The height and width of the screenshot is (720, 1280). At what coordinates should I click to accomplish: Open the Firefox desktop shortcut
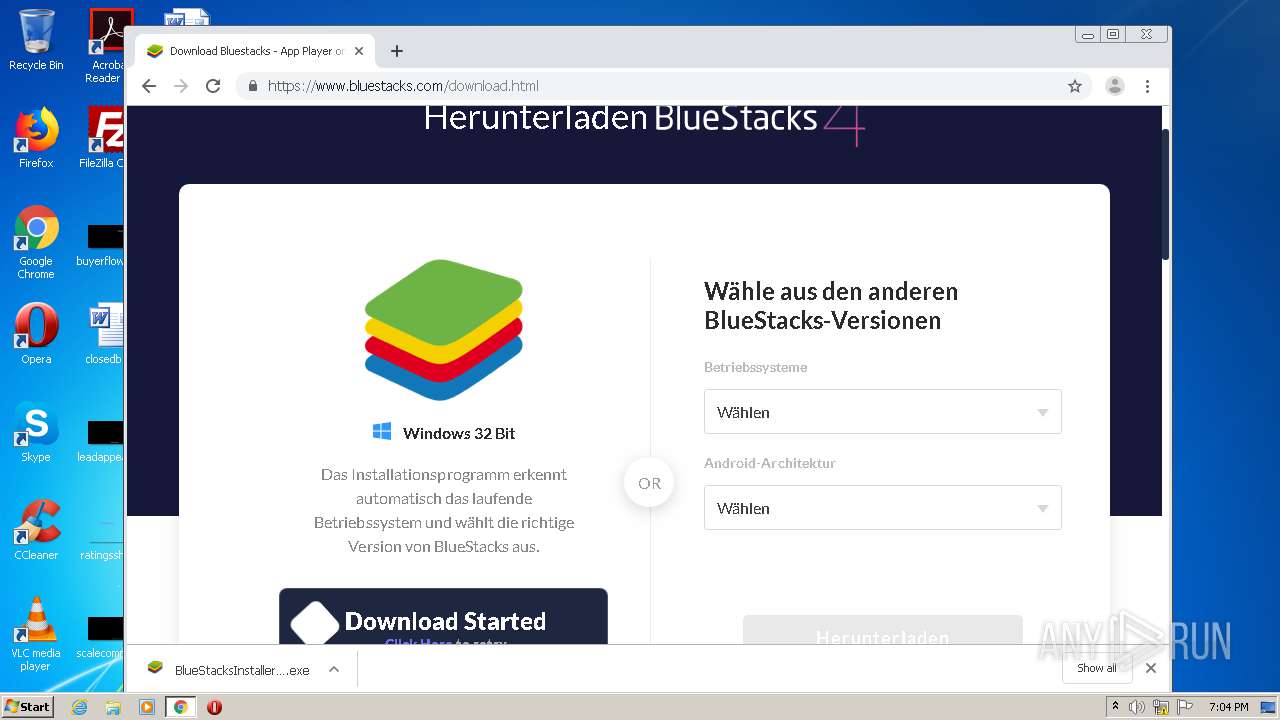(36, 138)
